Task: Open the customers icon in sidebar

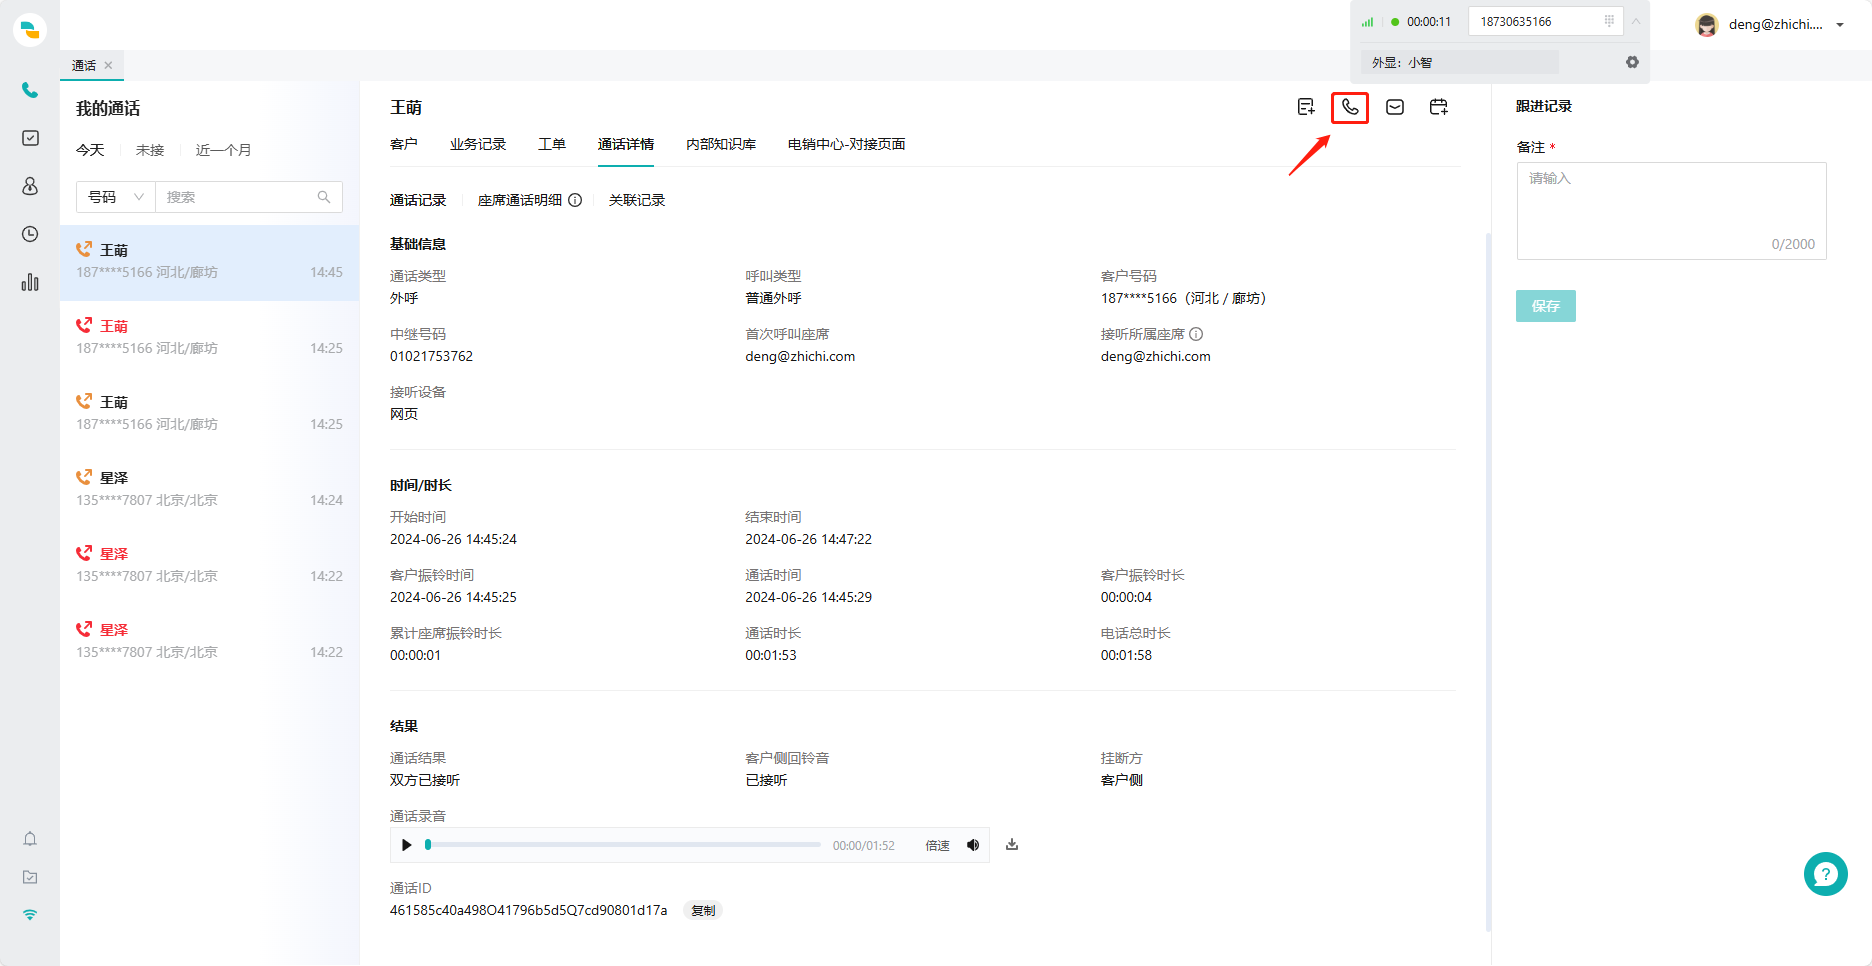Action: pos(30,186)
